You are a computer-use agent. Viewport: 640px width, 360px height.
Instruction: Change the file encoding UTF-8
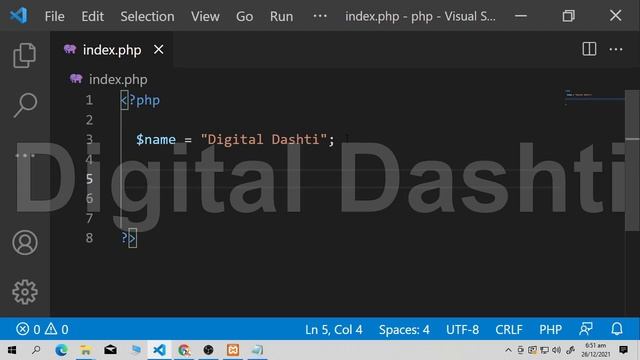point(462,329)
